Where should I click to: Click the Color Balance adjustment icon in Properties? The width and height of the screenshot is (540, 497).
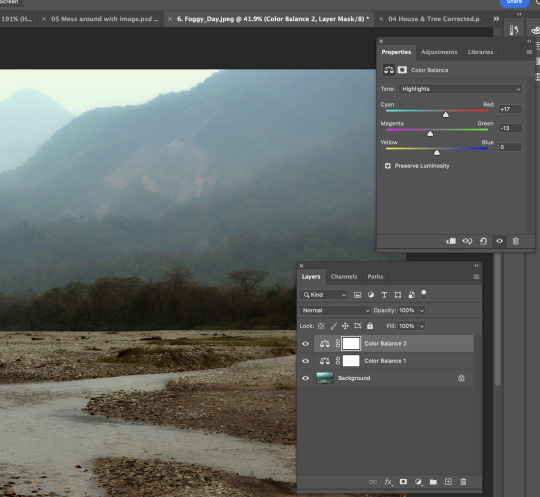coord(389,70)
